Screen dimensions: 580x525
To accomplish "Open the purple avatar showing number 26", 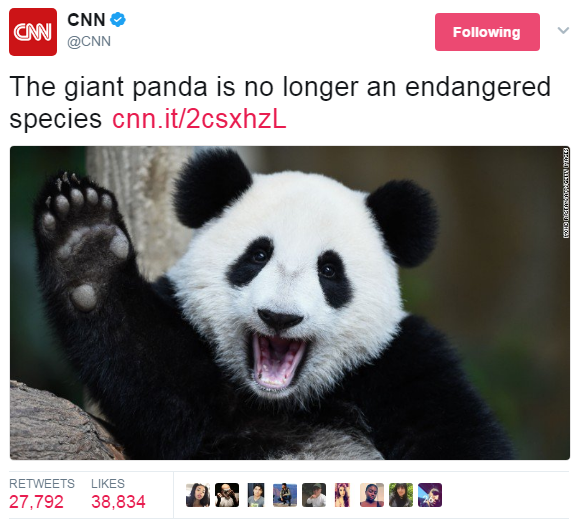I will (x=430, y=495).
